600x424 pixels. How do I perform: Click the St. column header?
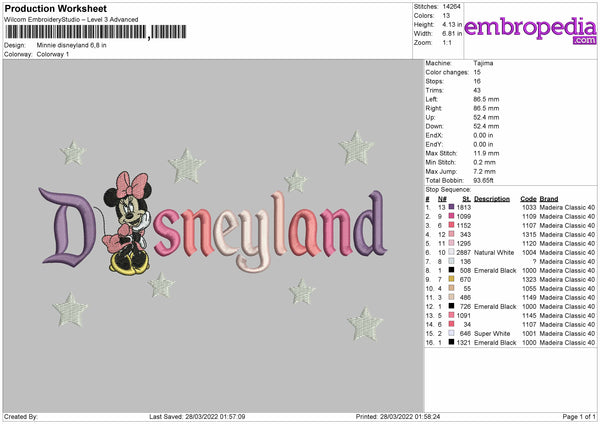pyautogui.click(x=466, y=199)
